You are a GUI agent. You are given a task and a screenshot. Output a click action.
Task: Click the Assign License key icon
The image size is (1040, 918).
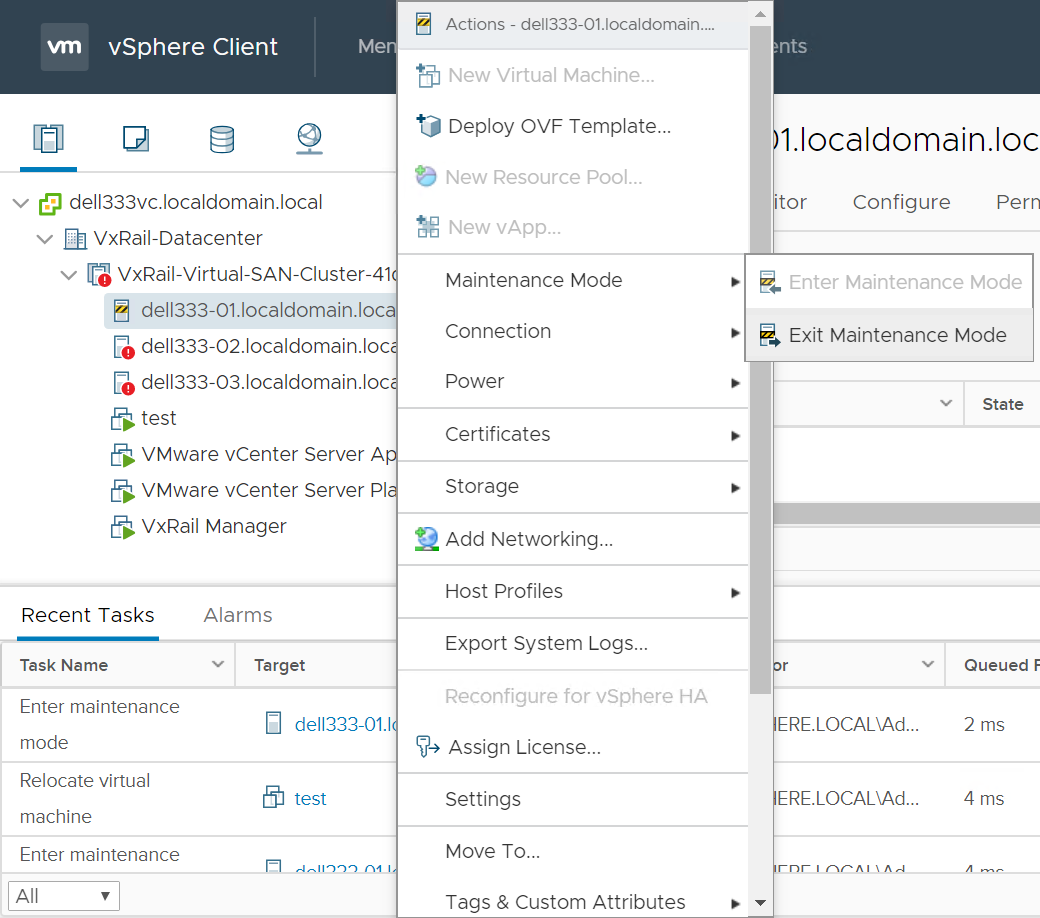[428, 747]
